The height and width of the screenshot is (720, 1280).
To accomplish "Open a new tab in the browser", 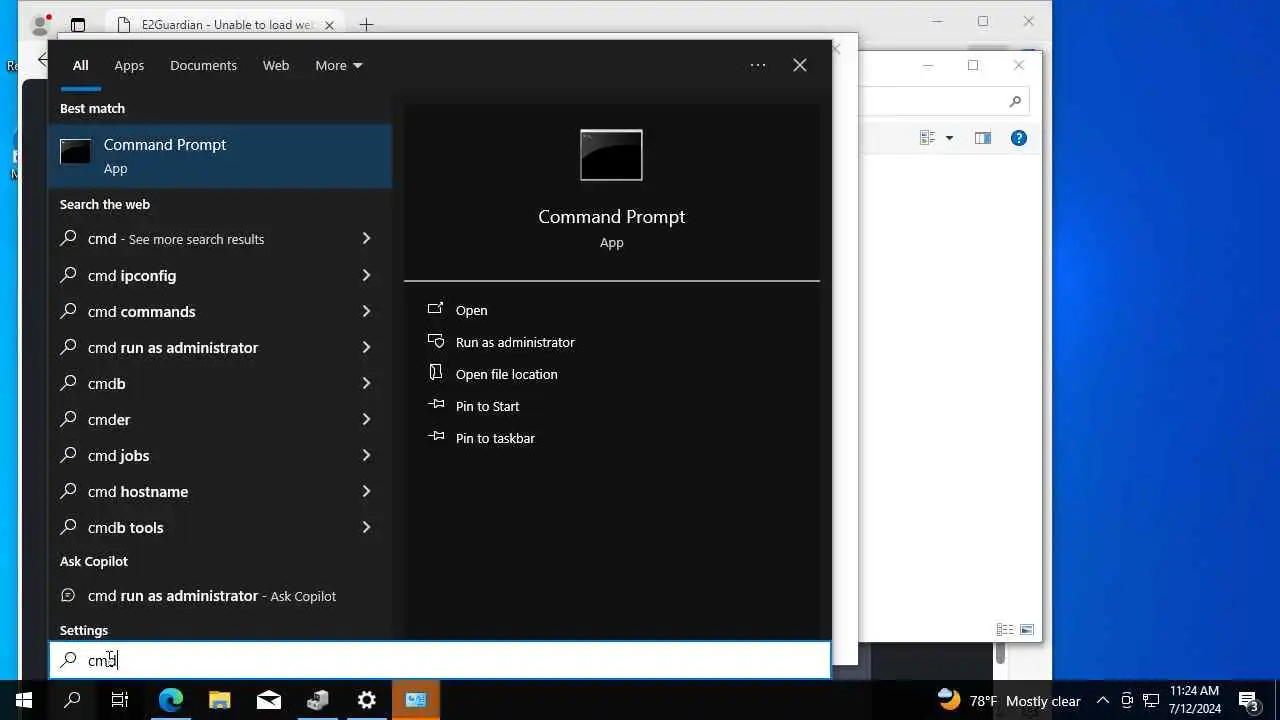I will 366,24.
